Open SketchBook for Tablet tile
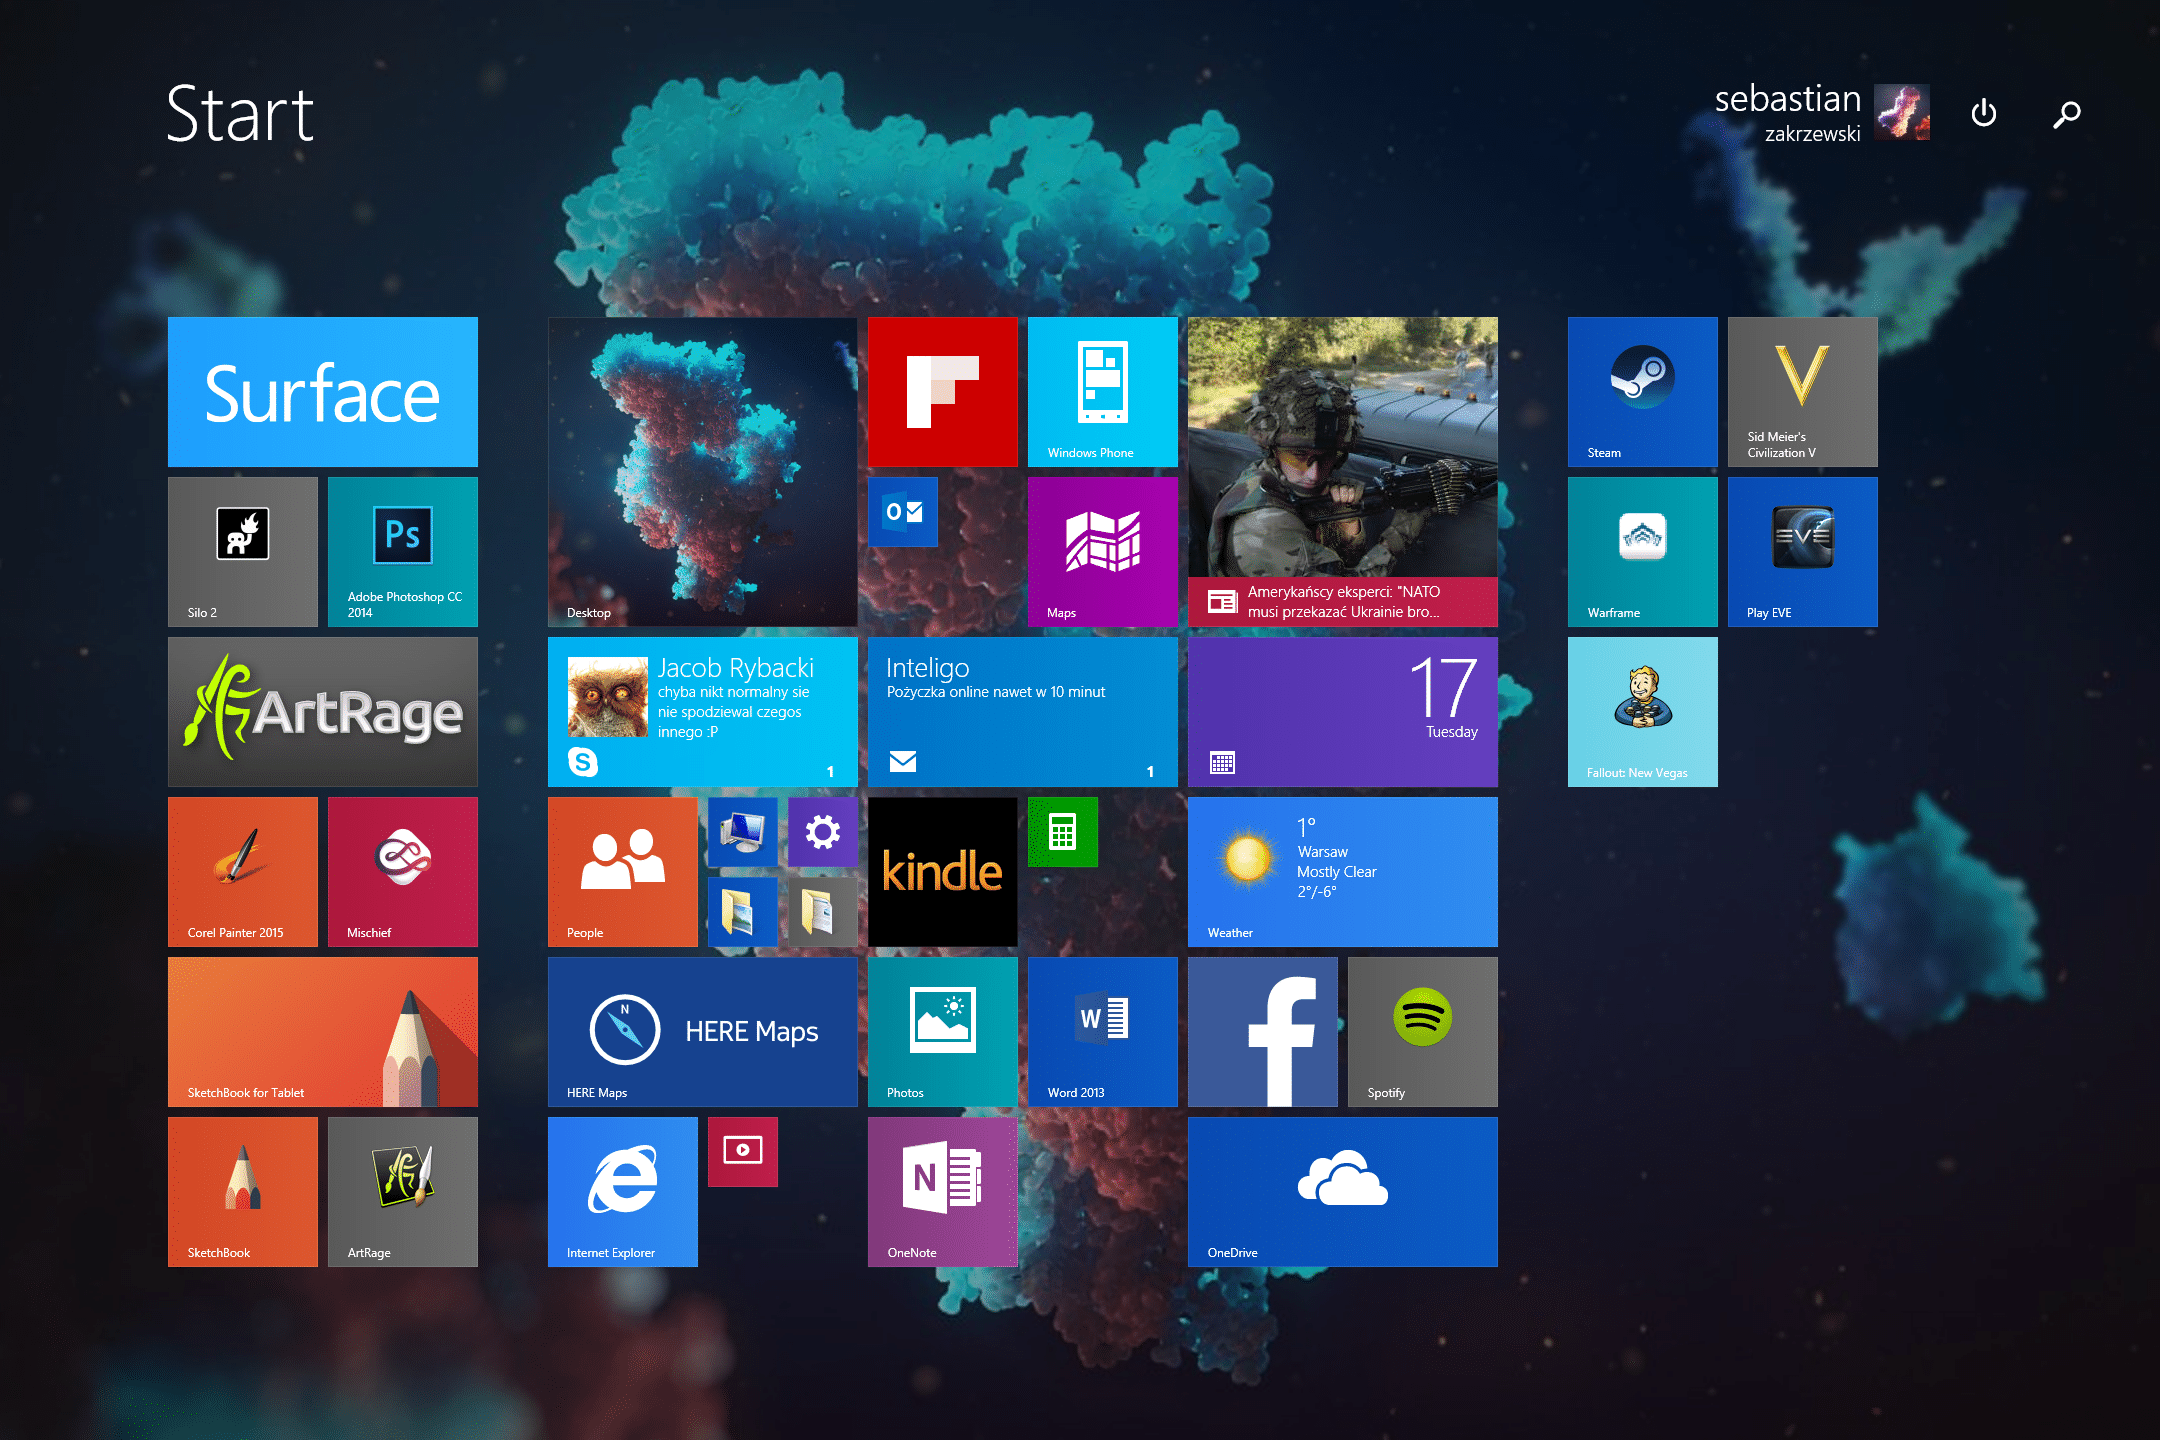 (x=322, y=1032)
